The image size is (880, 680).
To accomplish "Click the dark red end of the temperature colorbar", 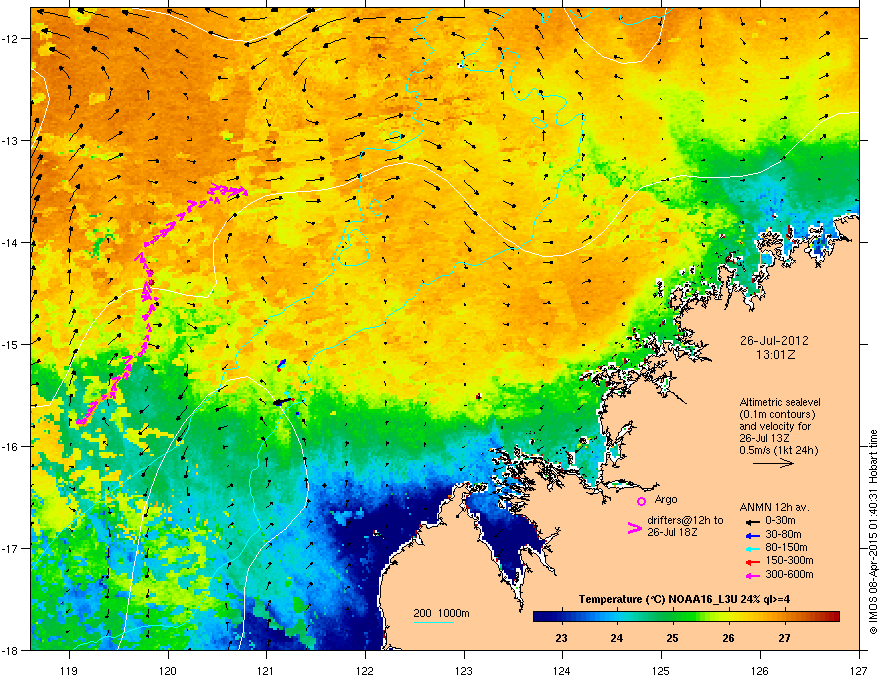I will [x=833, y=616].
